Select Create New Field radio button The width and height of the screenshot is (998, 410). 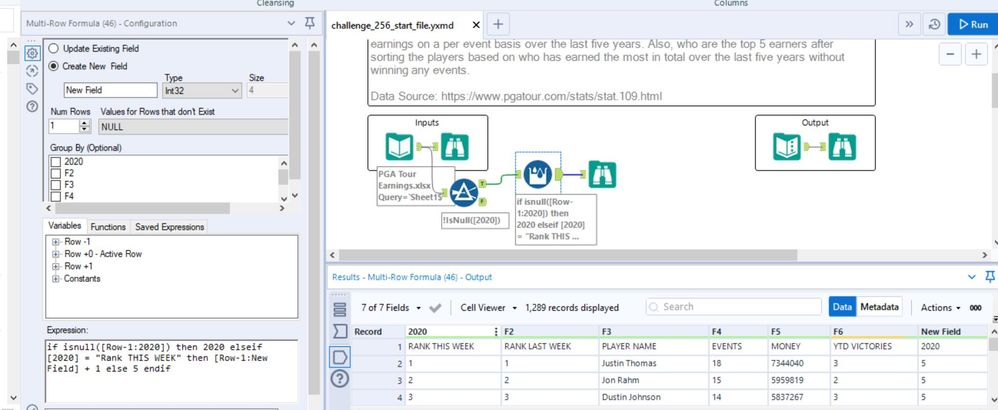(53, 66)
